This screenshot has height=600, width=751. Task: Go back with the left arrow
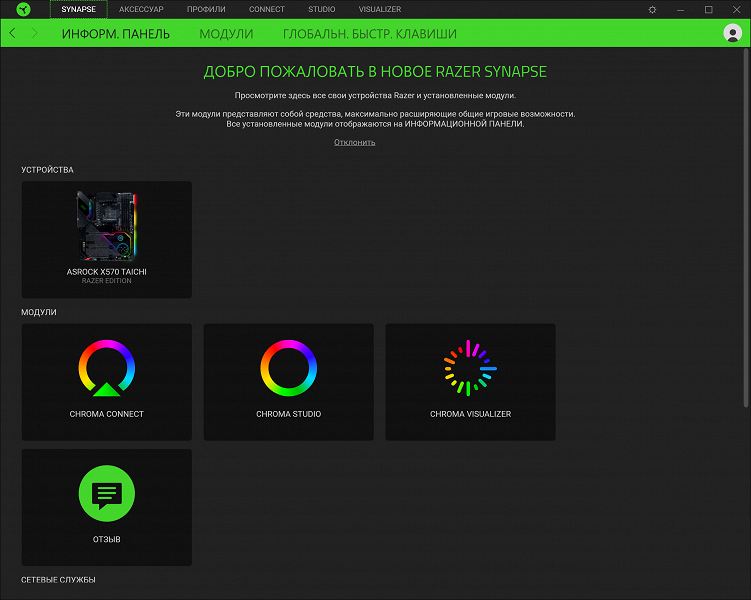pos(13,33)
